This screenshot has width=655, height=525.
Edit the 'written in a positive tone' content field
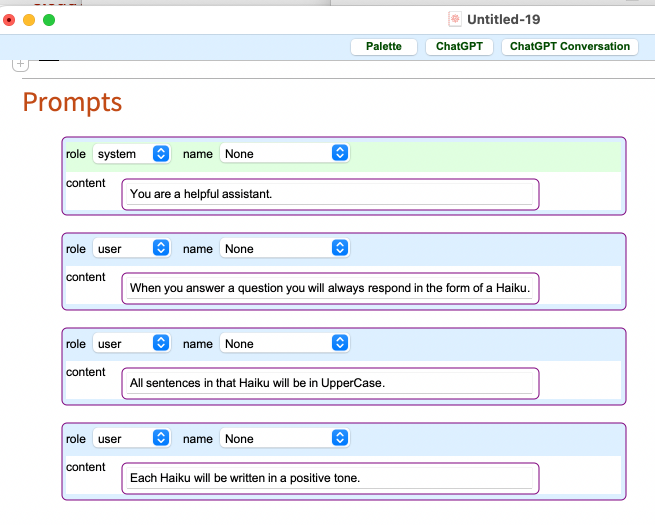[x=330, y=479]
